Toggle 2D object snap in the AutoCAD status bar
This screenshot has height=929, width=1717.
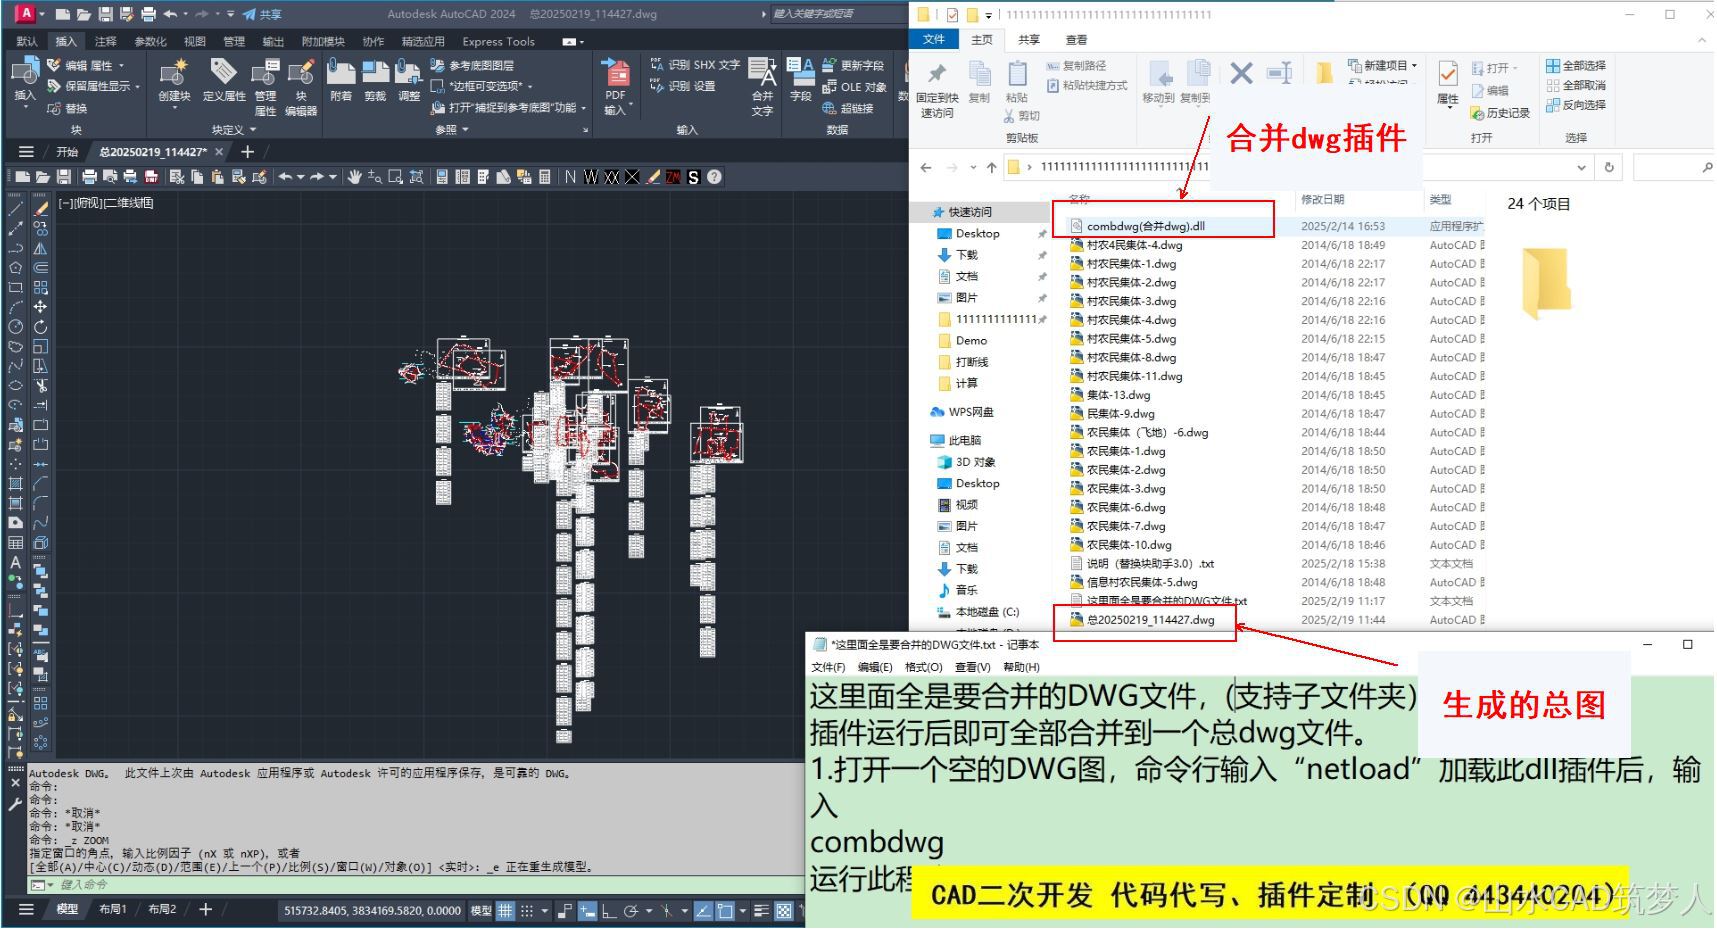pos(725,910)
